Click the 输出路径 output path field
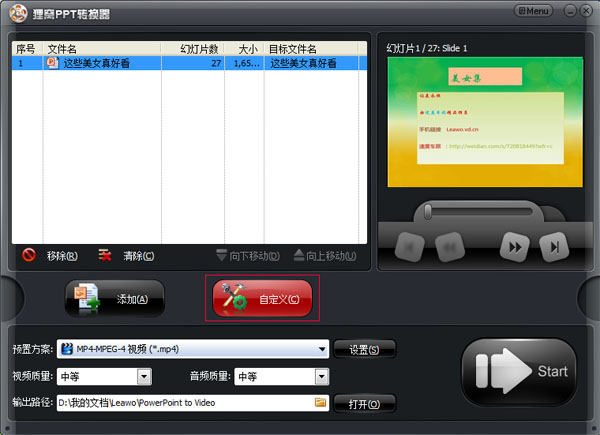Screen dimensions: 600x435 [x=193, y=403]
